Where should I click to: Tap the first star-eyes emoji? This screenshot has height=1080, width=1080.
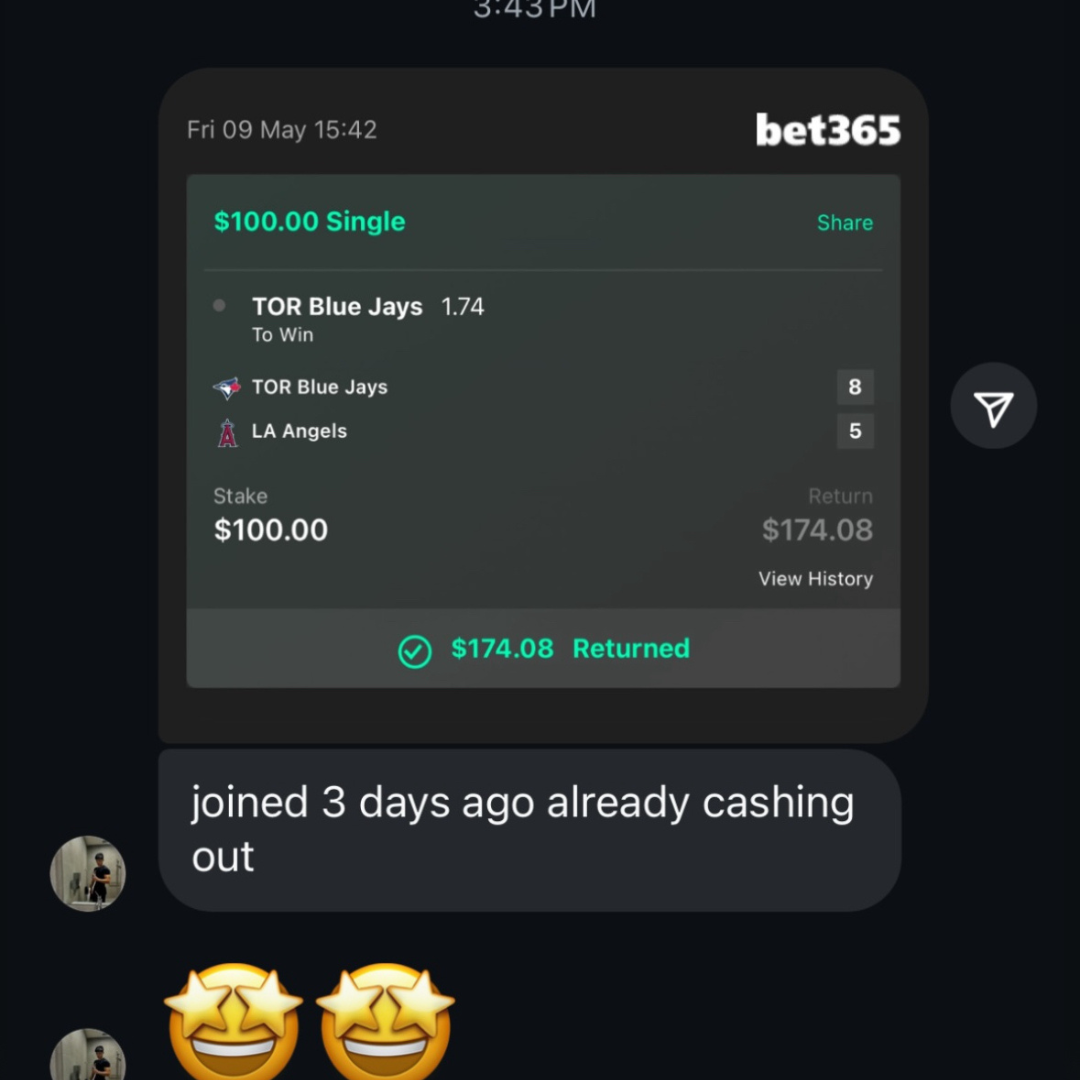coord(234,1020)
